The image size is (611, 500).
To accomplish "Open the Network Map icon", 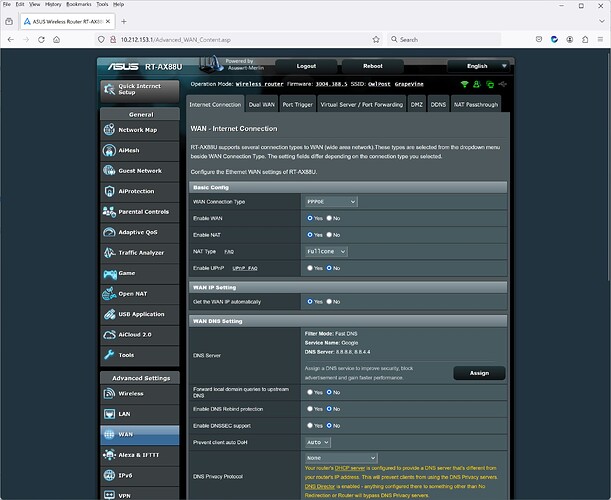I will click(x=109, y=130).
